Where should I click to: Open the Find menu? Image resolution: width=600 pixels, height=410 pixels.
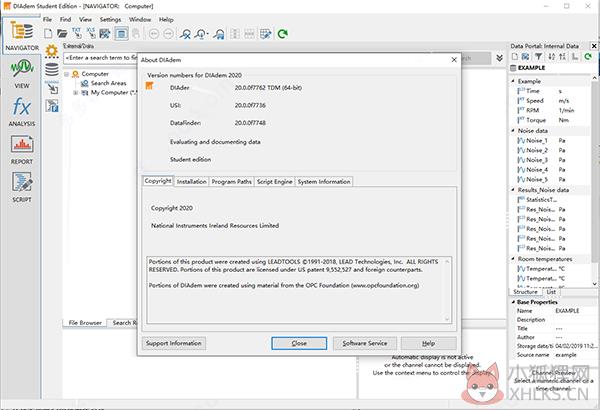pos(65,19)
